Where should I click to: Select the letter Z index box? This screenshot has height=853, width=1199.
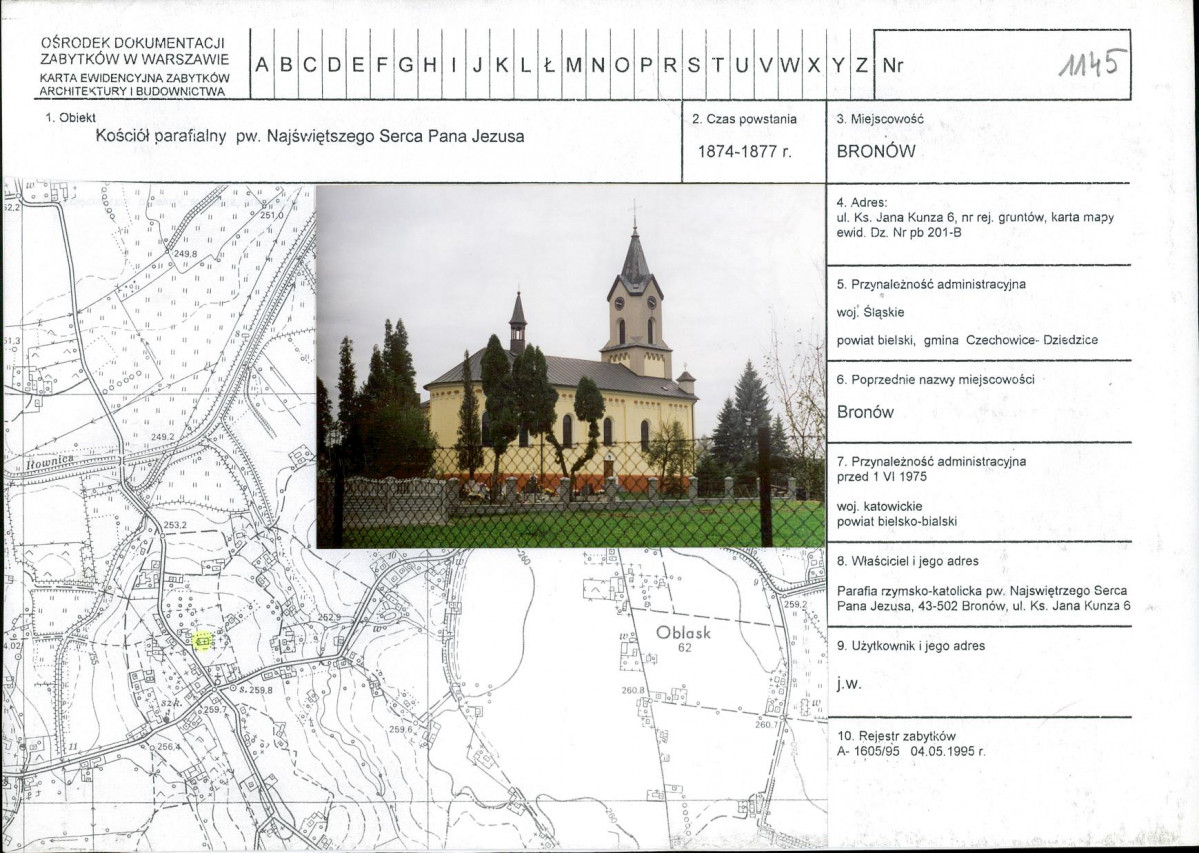[861, 66]
